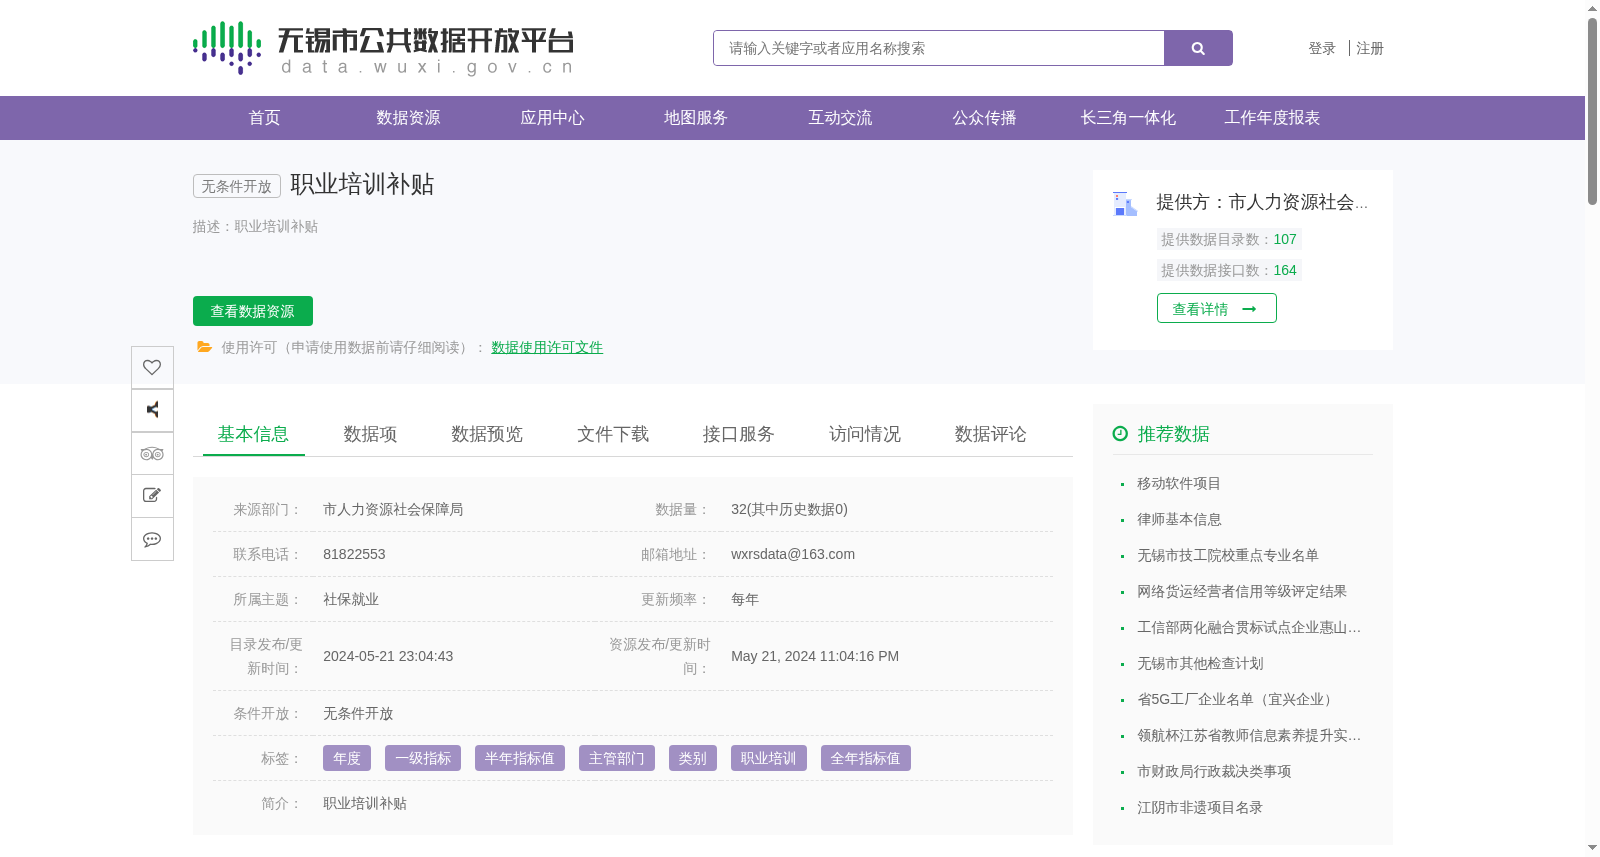1600x857 pixels.
Task: Click the 类别 tag
Action: 693,758
